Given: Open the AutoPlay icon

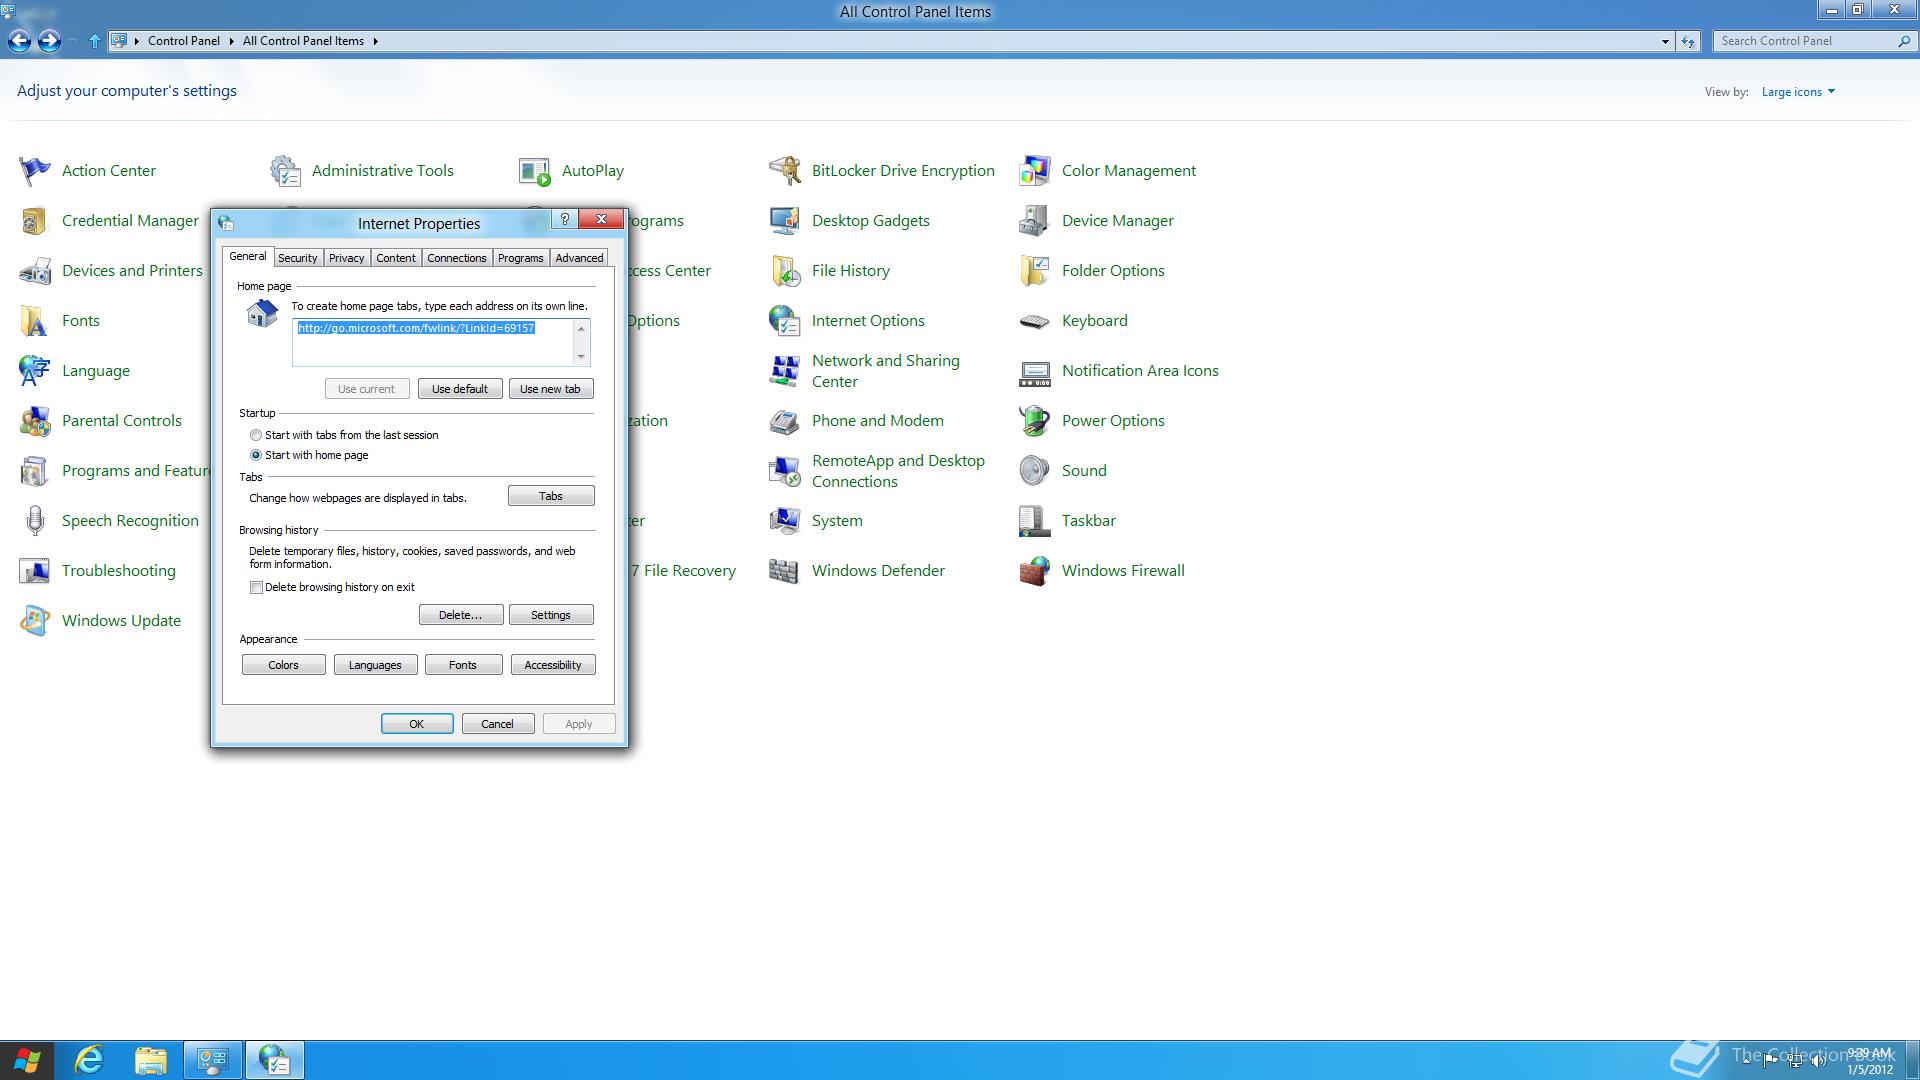Looking at the screenshot, I should pyautogui.click(x=535, y=171).
